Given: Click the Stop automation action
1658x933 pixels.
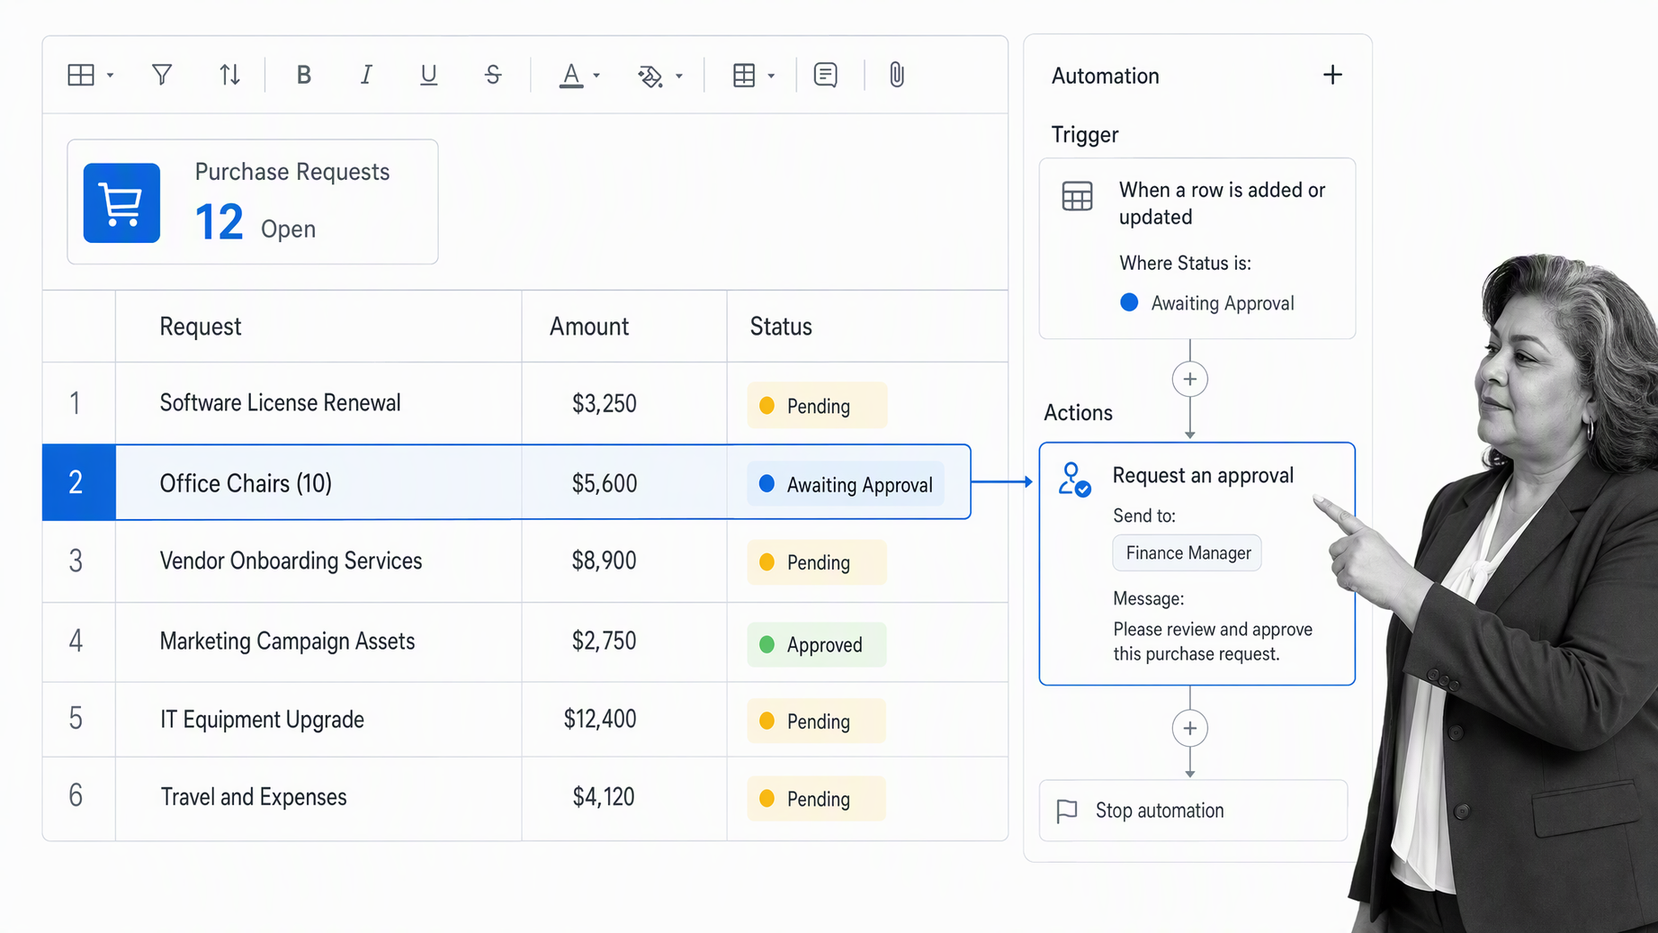Looking at the screenshot, I should coord(1193,810).
